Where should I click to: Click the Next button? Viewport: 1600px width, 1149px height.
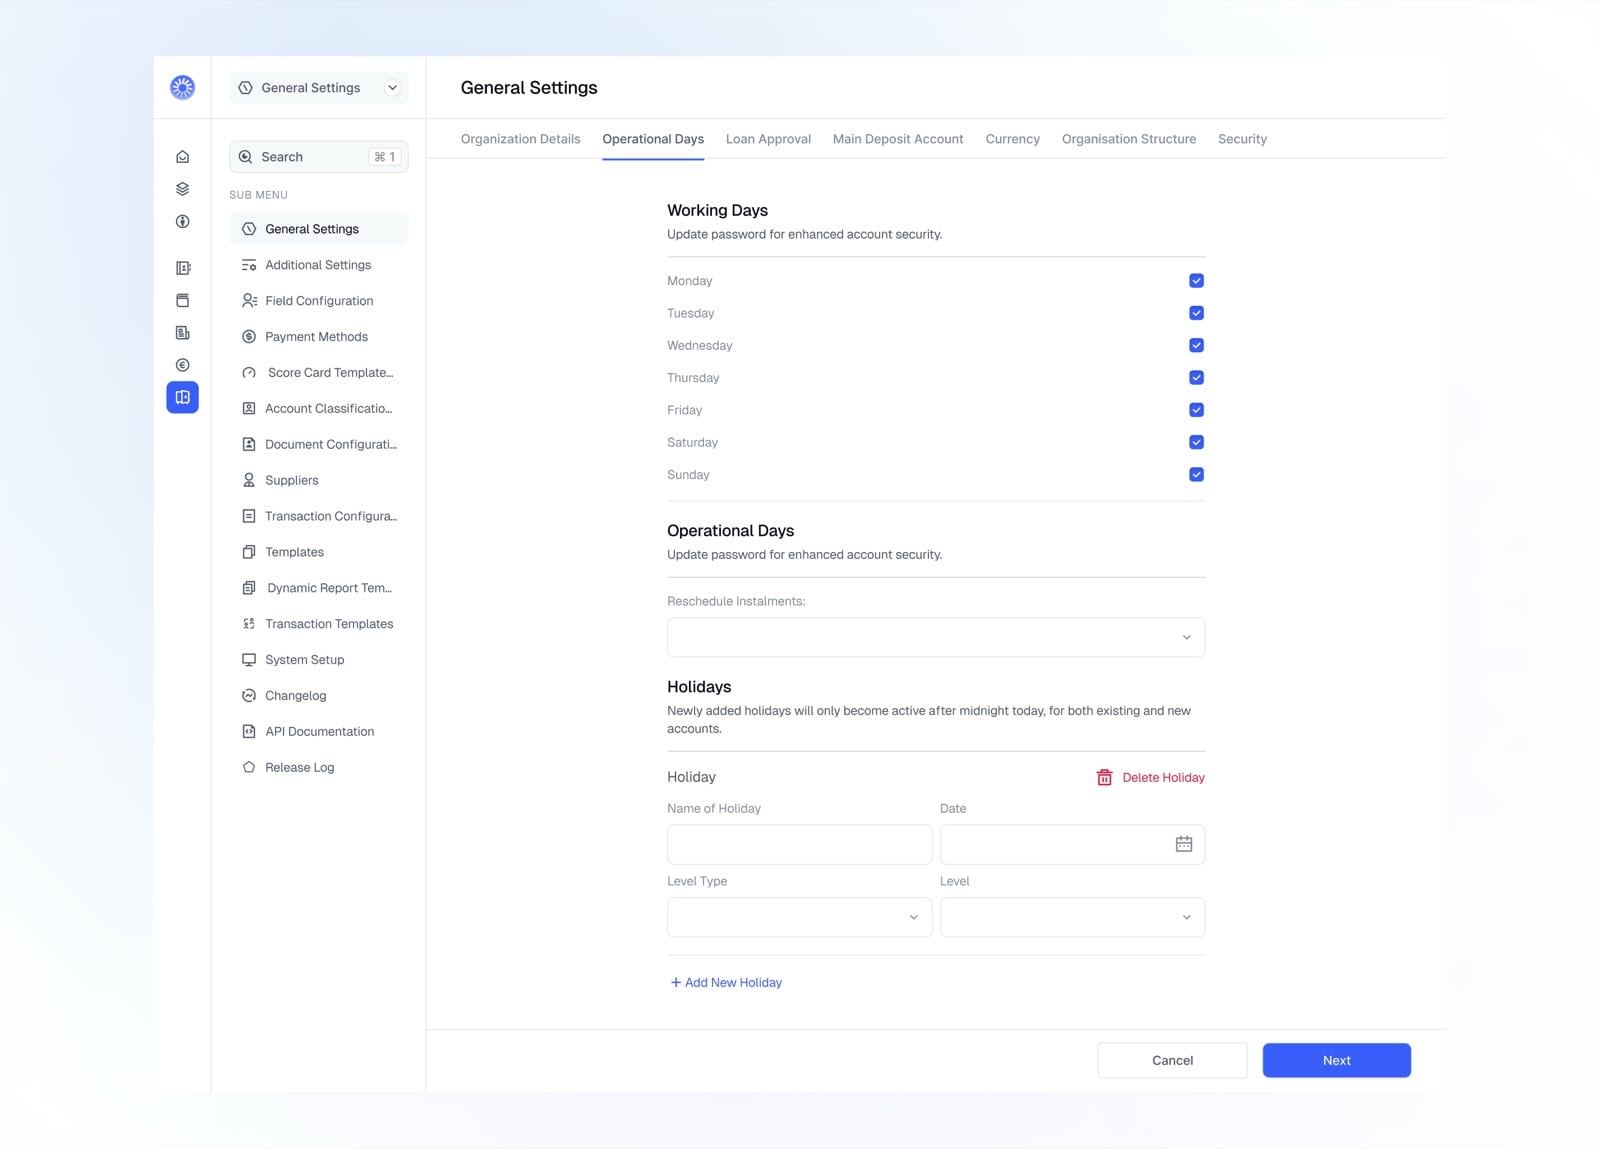click(x=1337, y=1060)
